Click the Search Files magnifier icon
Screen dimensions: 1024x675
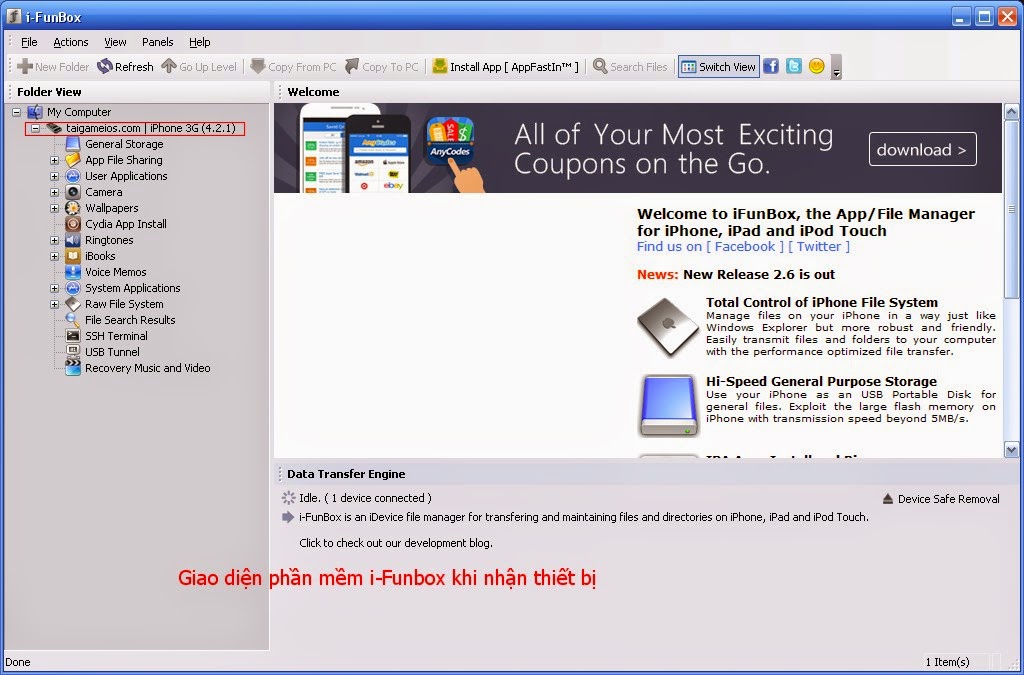coord(600,66)
